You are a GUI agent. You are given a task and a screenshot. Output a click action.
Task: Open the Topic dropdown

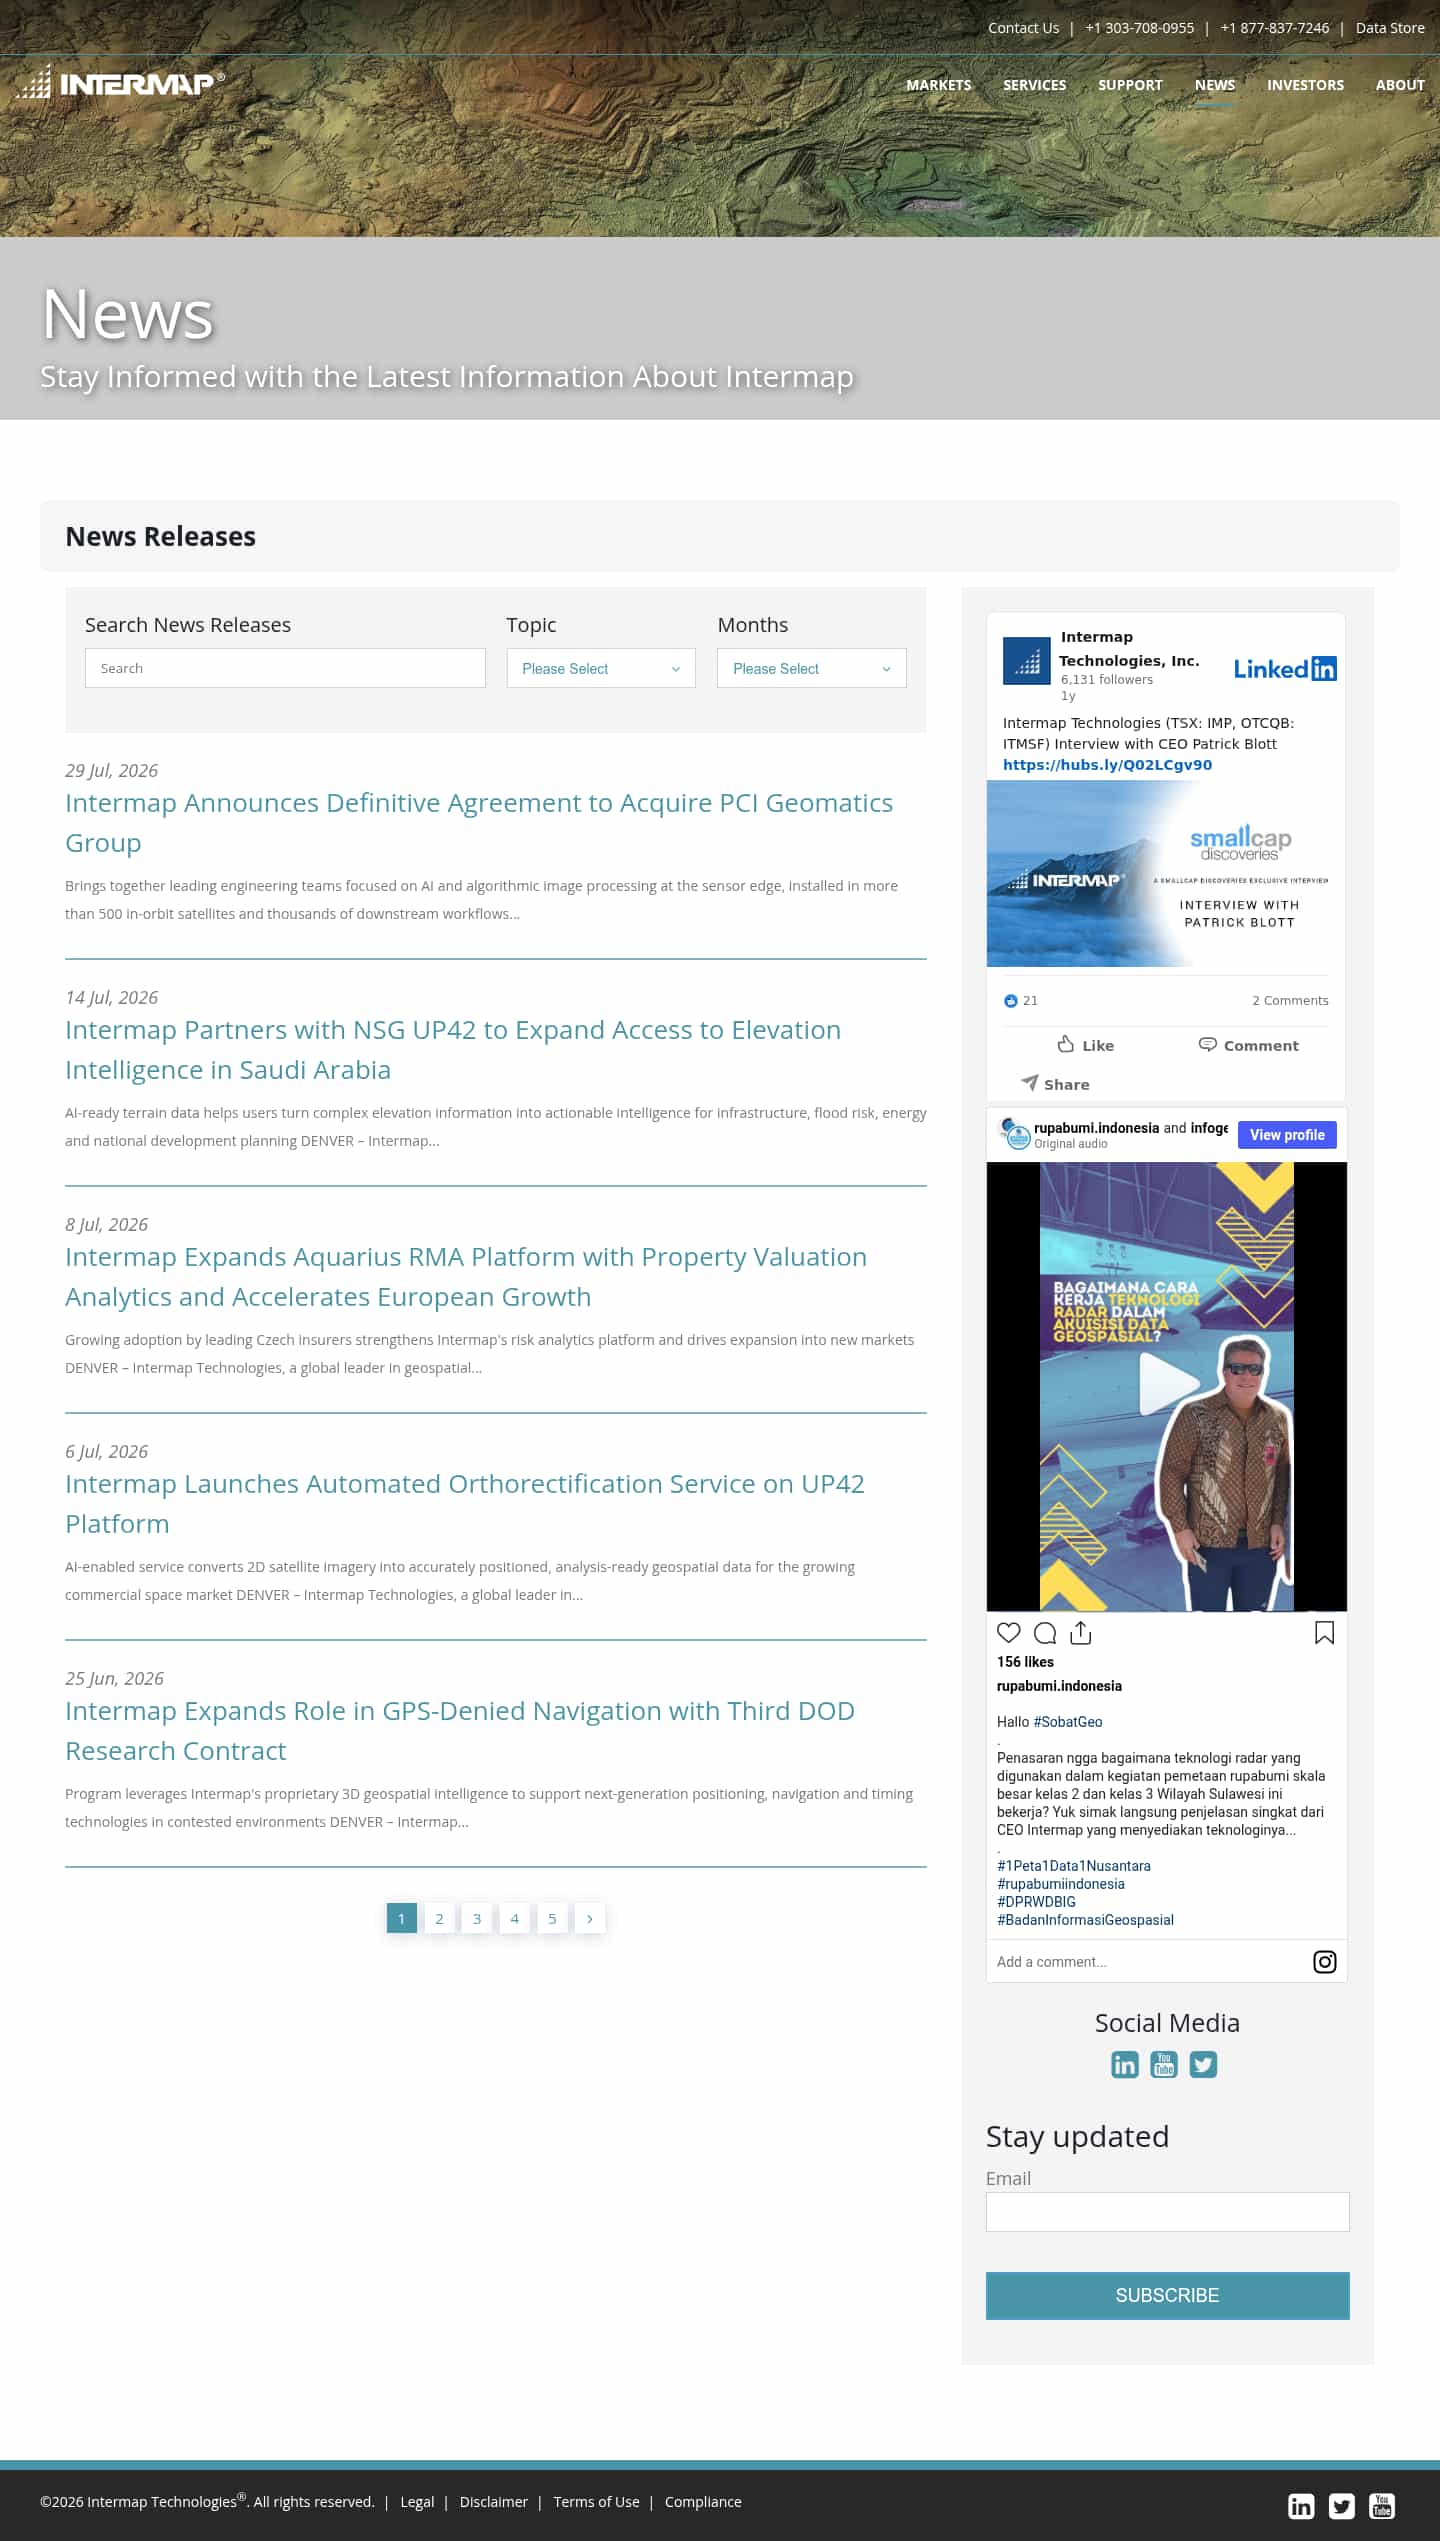(x=601, y=668)
